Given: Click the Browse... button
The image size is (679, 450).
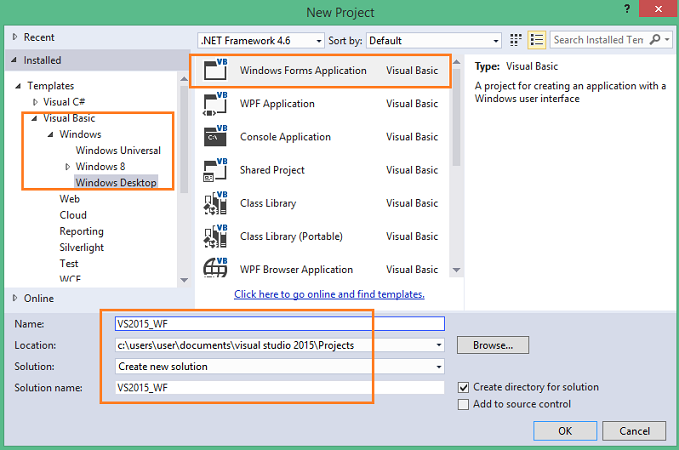Looking at the screenshot, I should [493, 345].
